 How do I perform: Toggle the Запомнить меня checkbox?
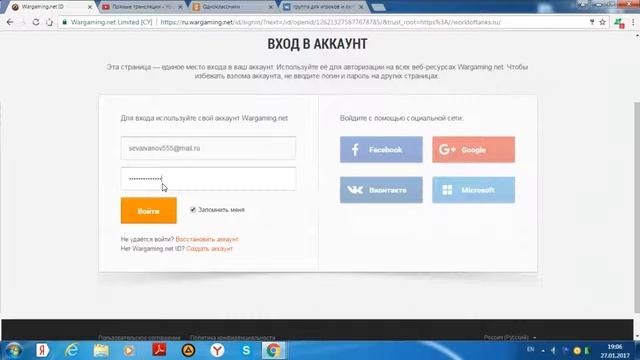click(x=193, y=210)
